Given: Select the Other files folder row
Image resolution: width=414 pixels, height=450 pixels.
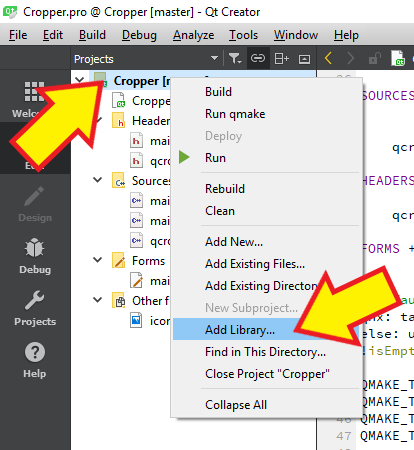Looking at the screenshot, I should point(141,301).
